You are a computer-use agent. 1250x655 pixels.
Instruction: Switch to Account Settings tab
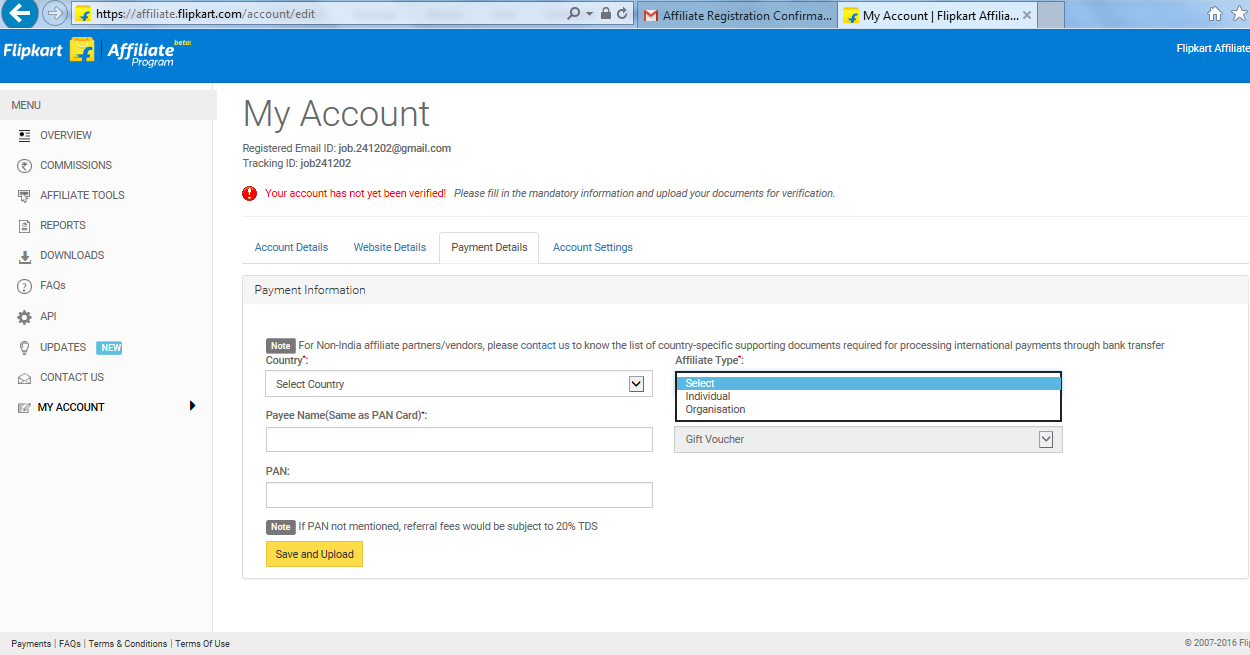pyautogui.click(x=593, y=248)
